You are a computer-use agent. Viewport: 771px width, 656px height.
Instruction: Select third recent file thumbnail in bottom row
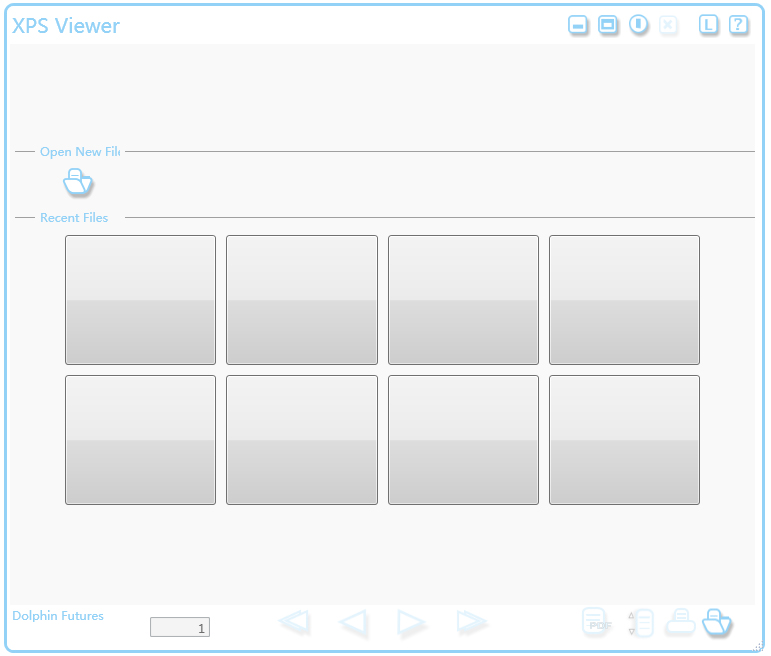[463, 440]
